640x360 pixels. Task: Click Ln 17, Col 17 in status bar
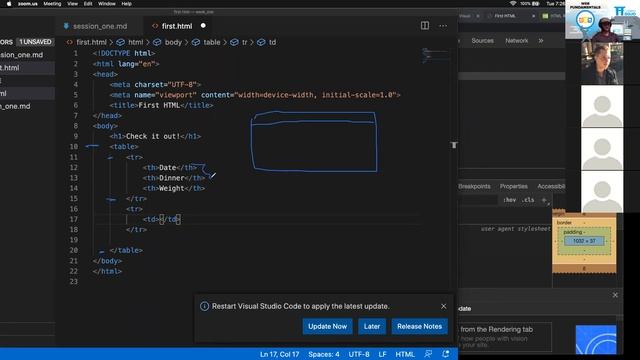pyautogui.click(x=280, y=354)
